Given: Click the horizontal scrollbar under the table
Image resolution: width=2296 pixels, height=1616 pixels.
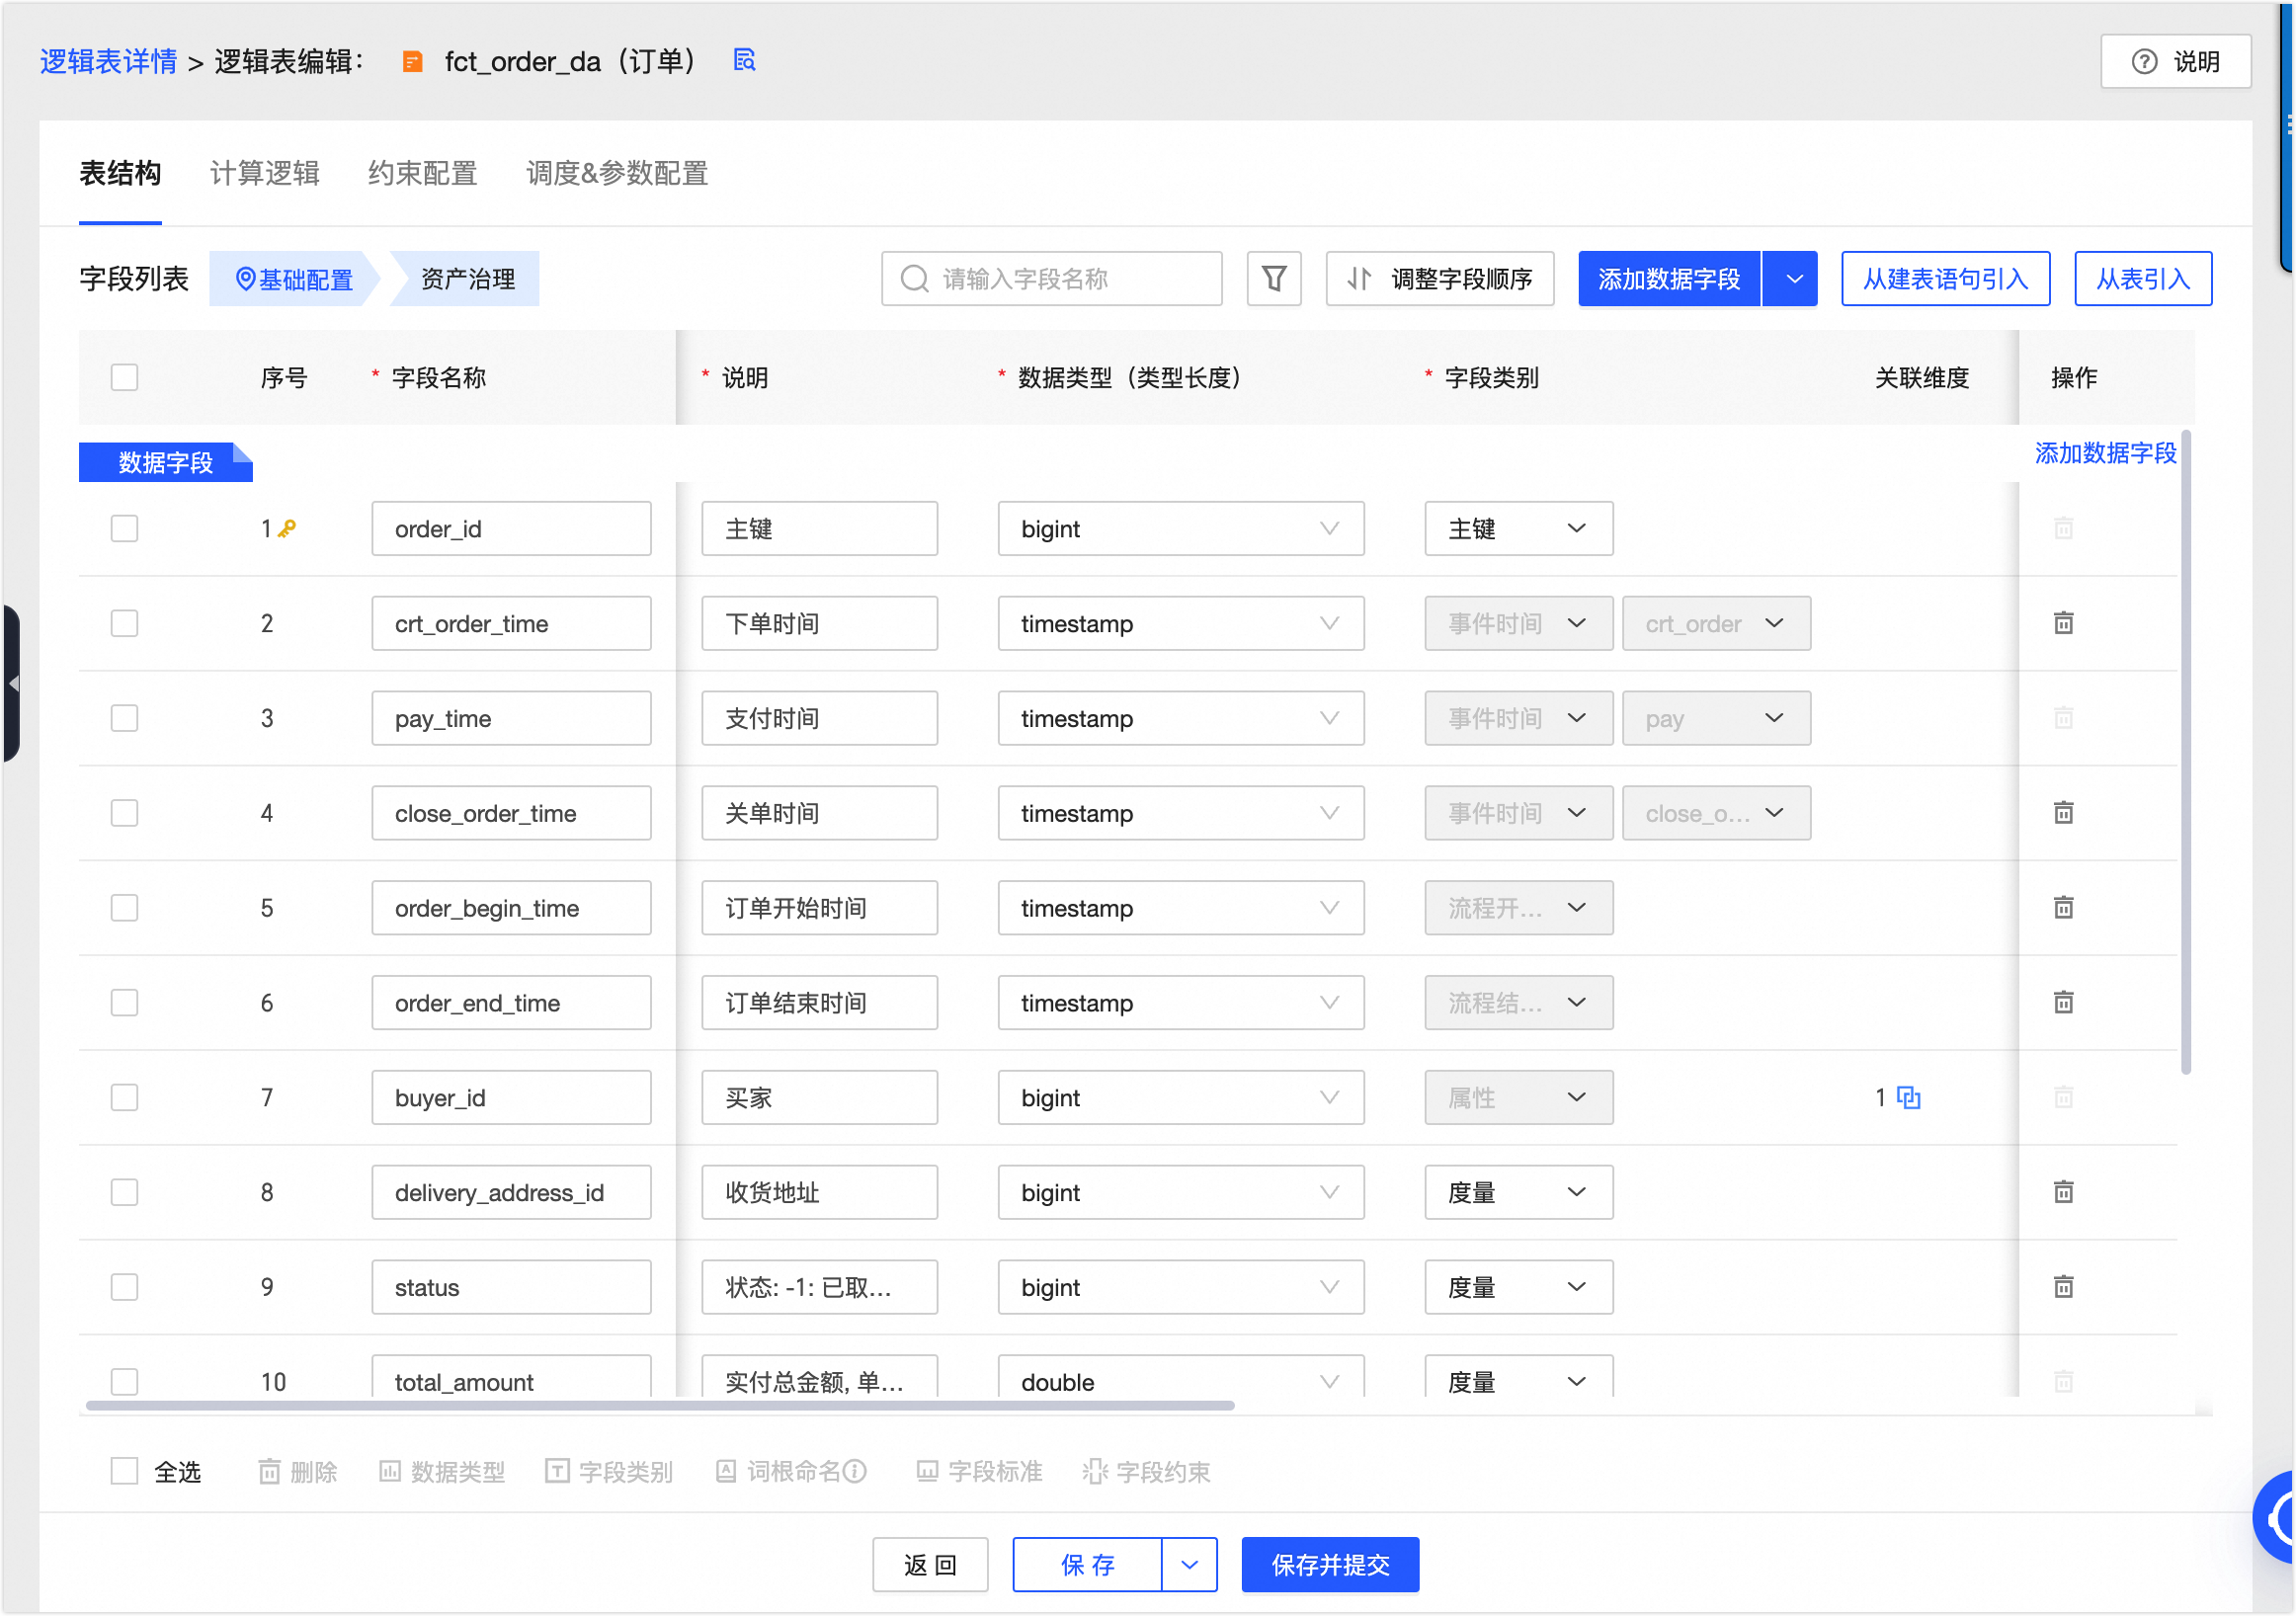Looking at the screenshot, I should click(x=660, y=1405).
